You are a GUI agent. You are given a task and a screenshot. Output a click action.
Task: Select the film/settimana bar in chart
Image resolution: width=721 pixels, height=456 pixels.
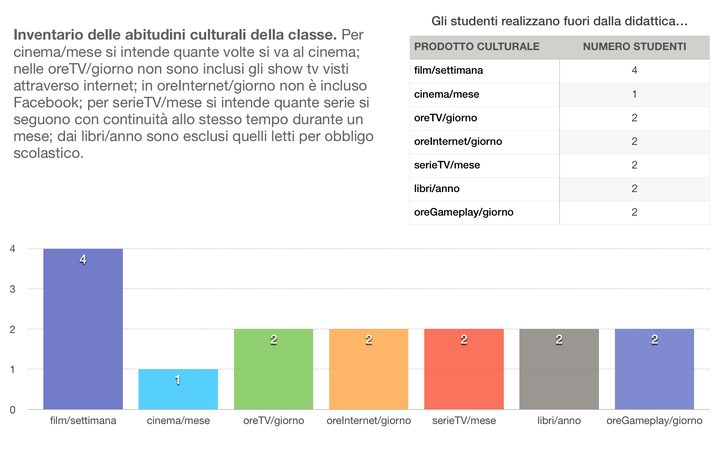point(83,329)
